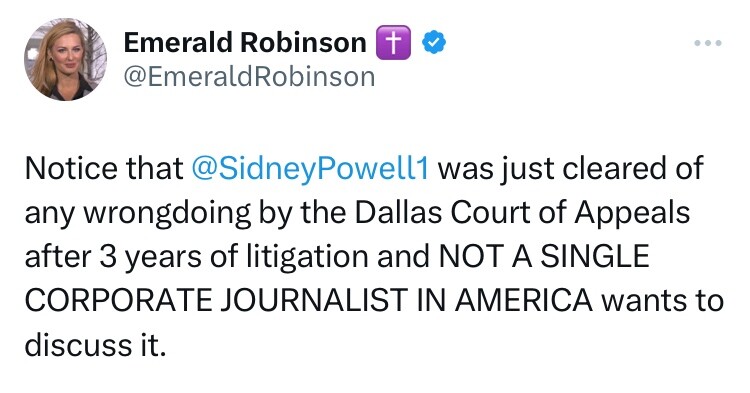Click the words "wants to"
Screen dimensions: 750x393
pyautogui.click(x=662, y=301)
